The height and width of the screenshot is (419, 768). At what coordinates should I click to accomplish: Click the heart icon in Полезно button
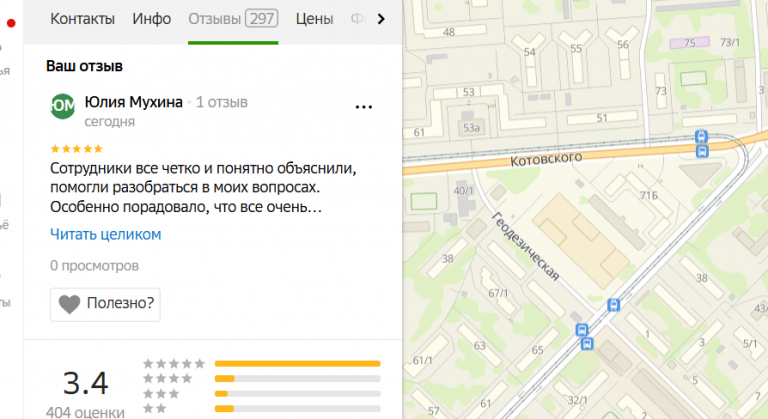[69, 304]
